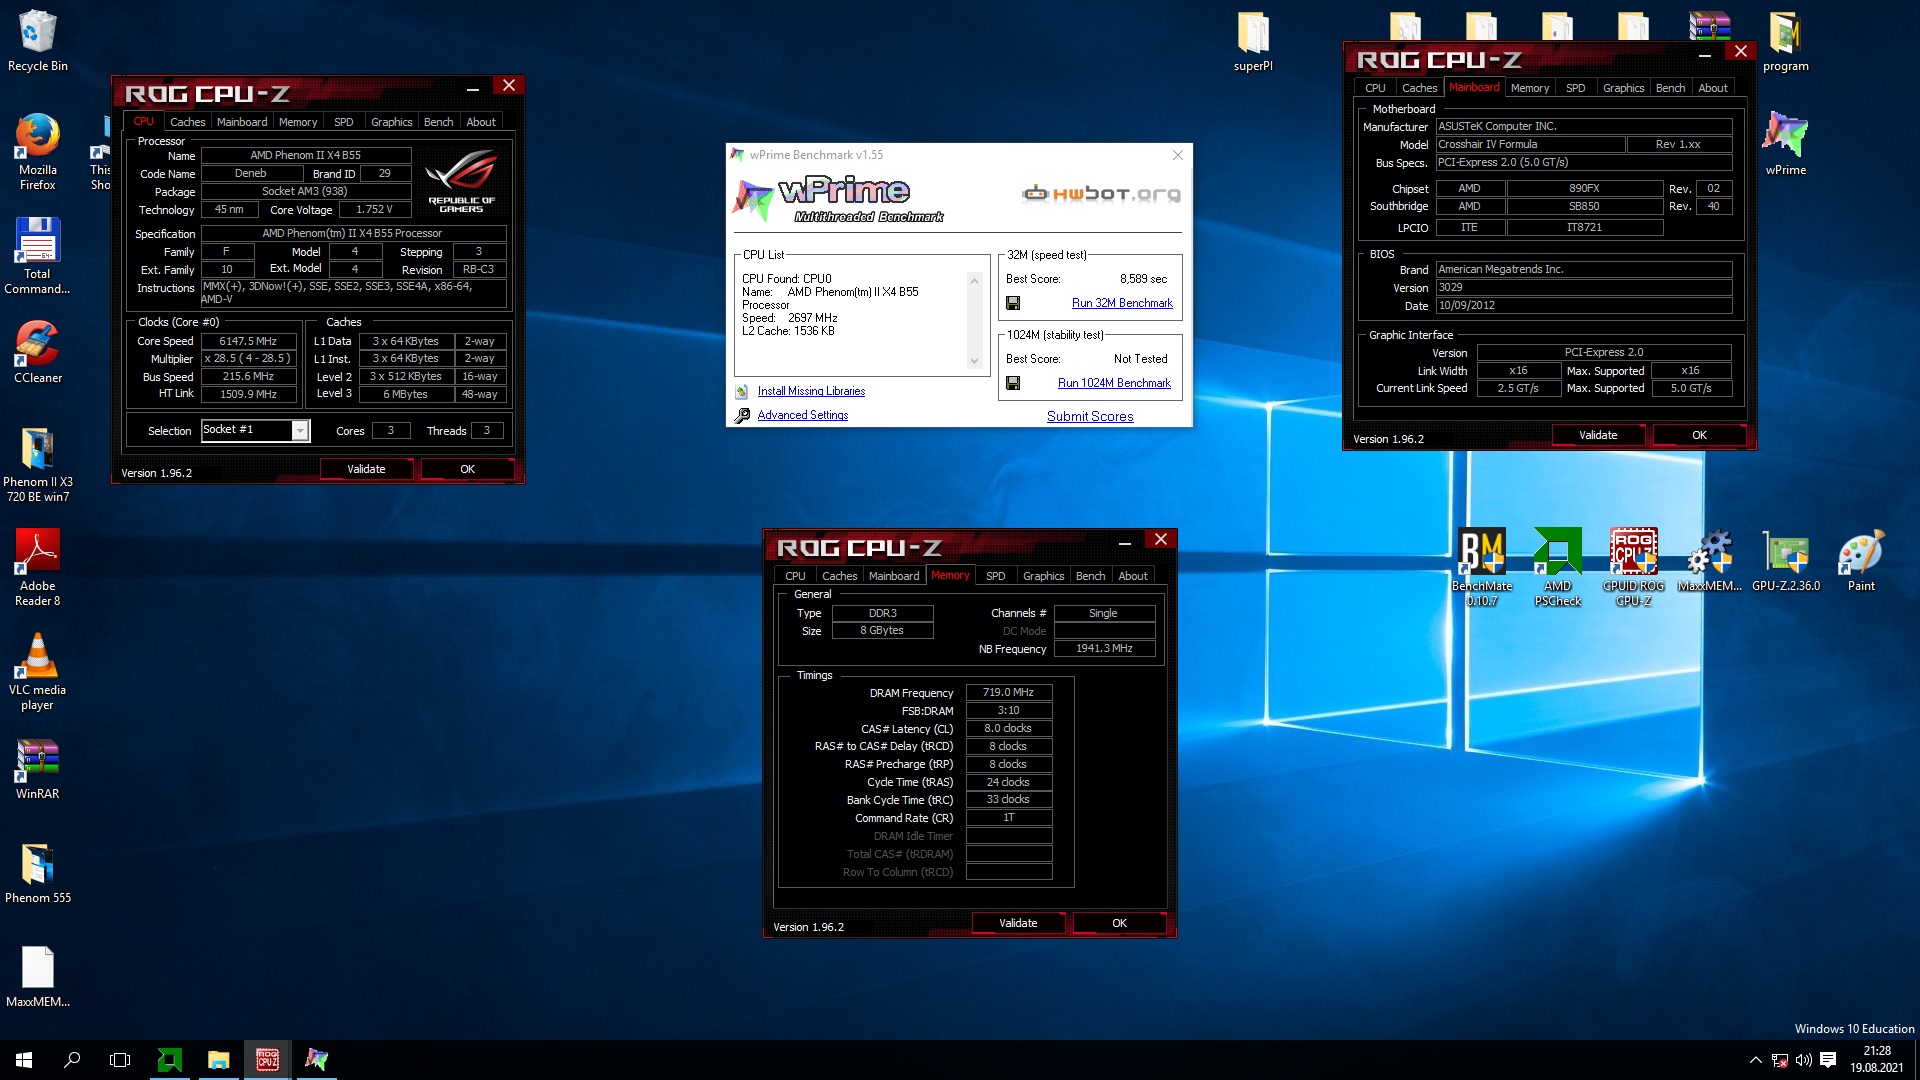Click Run 32M Benchmark link

(x=1122, y=303)
